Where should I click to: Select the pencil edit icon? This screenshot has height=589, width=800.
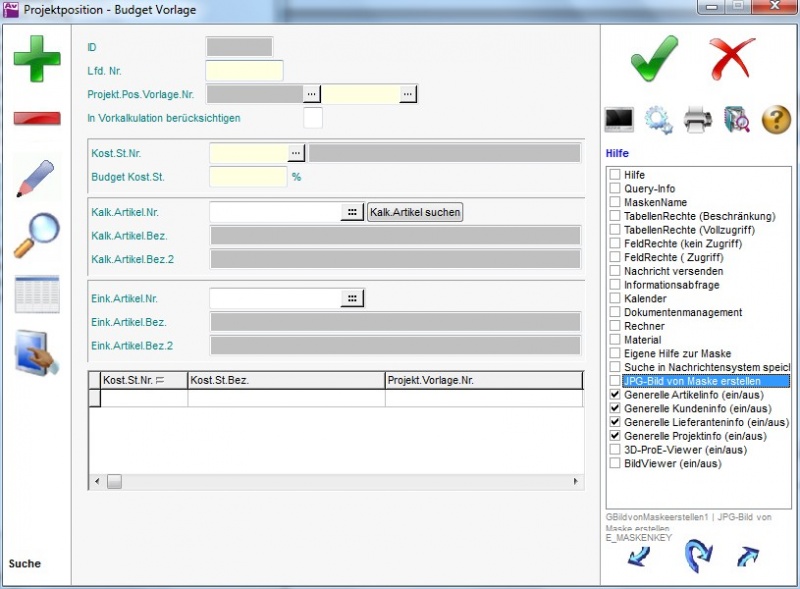36,178
